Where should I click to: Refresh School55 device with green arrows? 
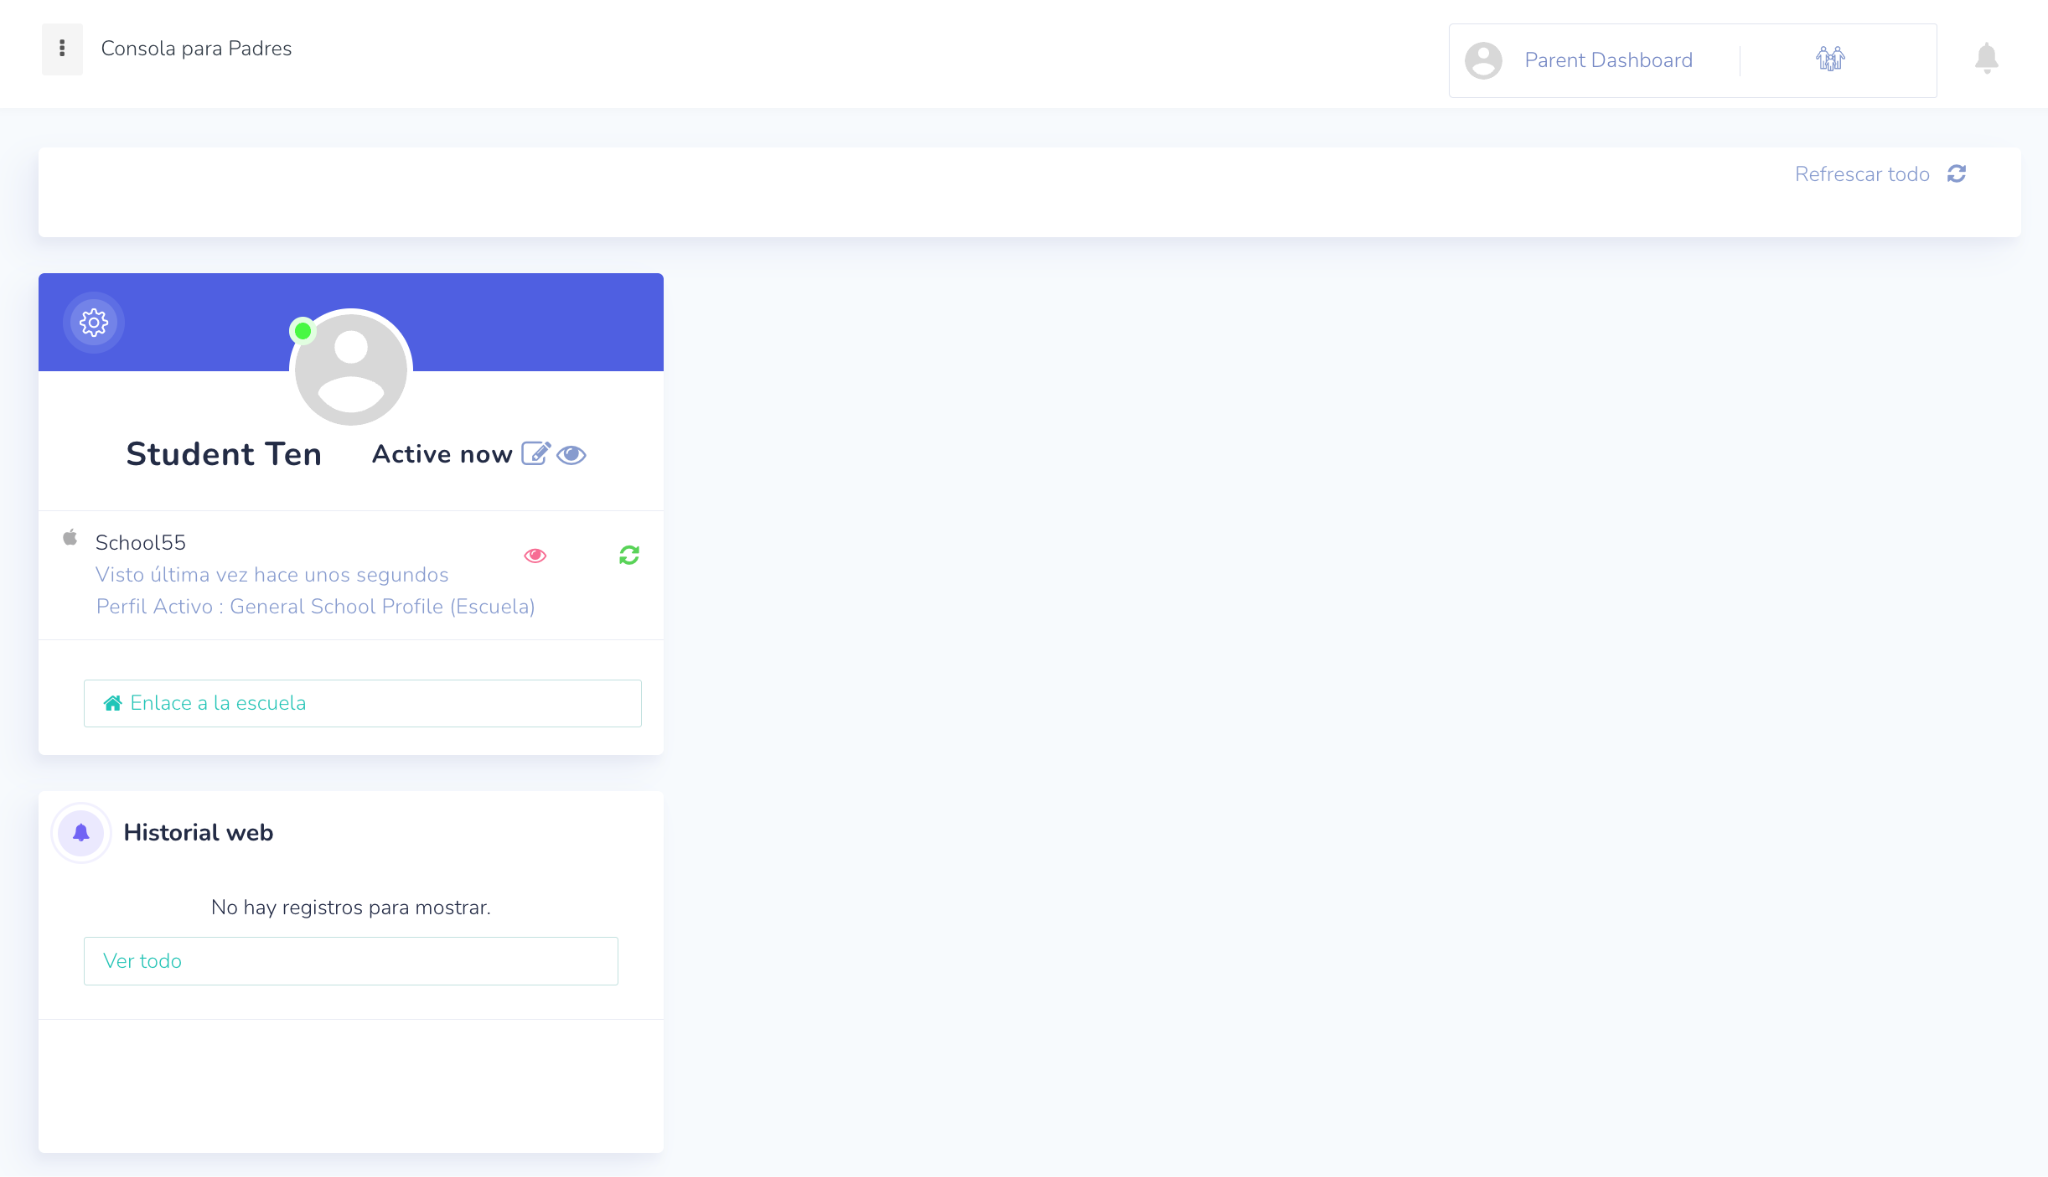pos(629,555)
